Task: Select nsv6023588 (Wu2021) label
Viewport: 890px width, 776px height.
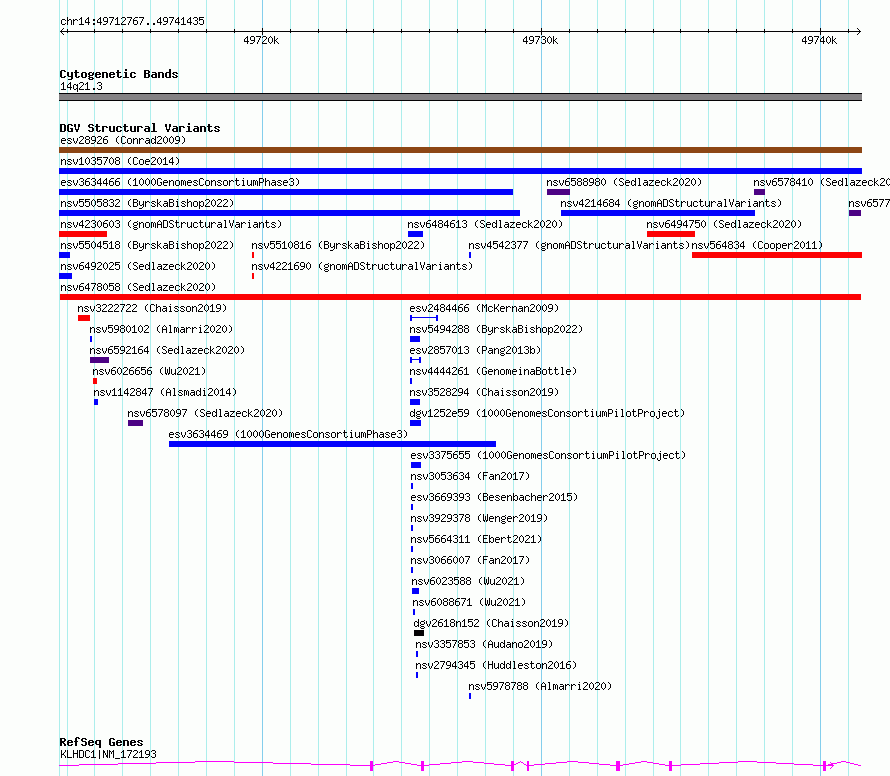Action: pyautogui.click(x=468, y=581)
